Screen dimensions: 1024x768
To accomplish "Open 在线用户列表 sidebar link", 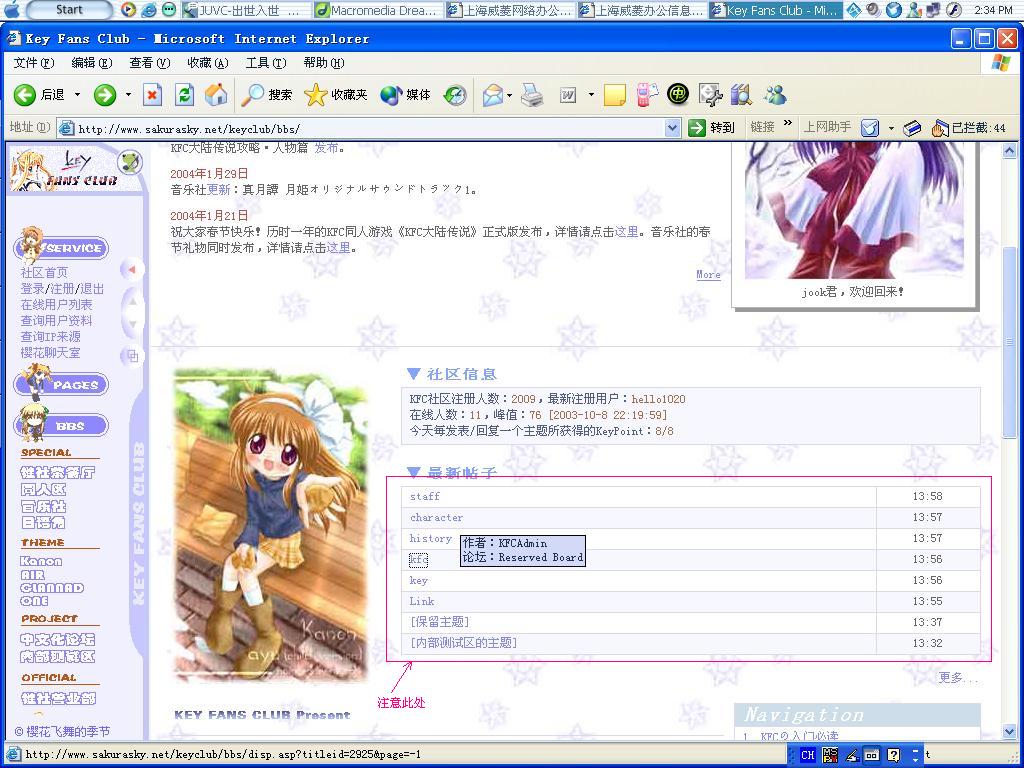I will pos(56,304).
